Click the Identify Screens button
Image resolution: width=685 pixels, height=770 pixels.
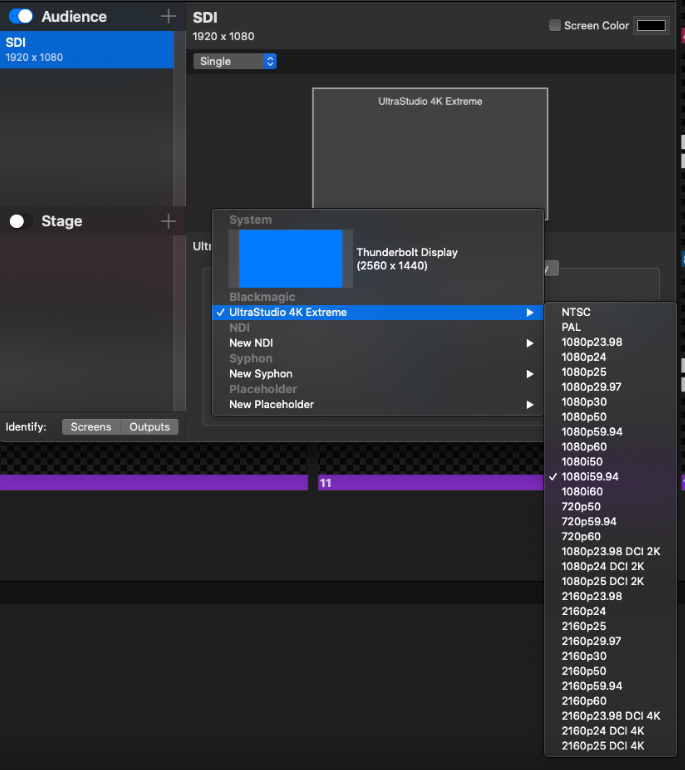[91, 427]
